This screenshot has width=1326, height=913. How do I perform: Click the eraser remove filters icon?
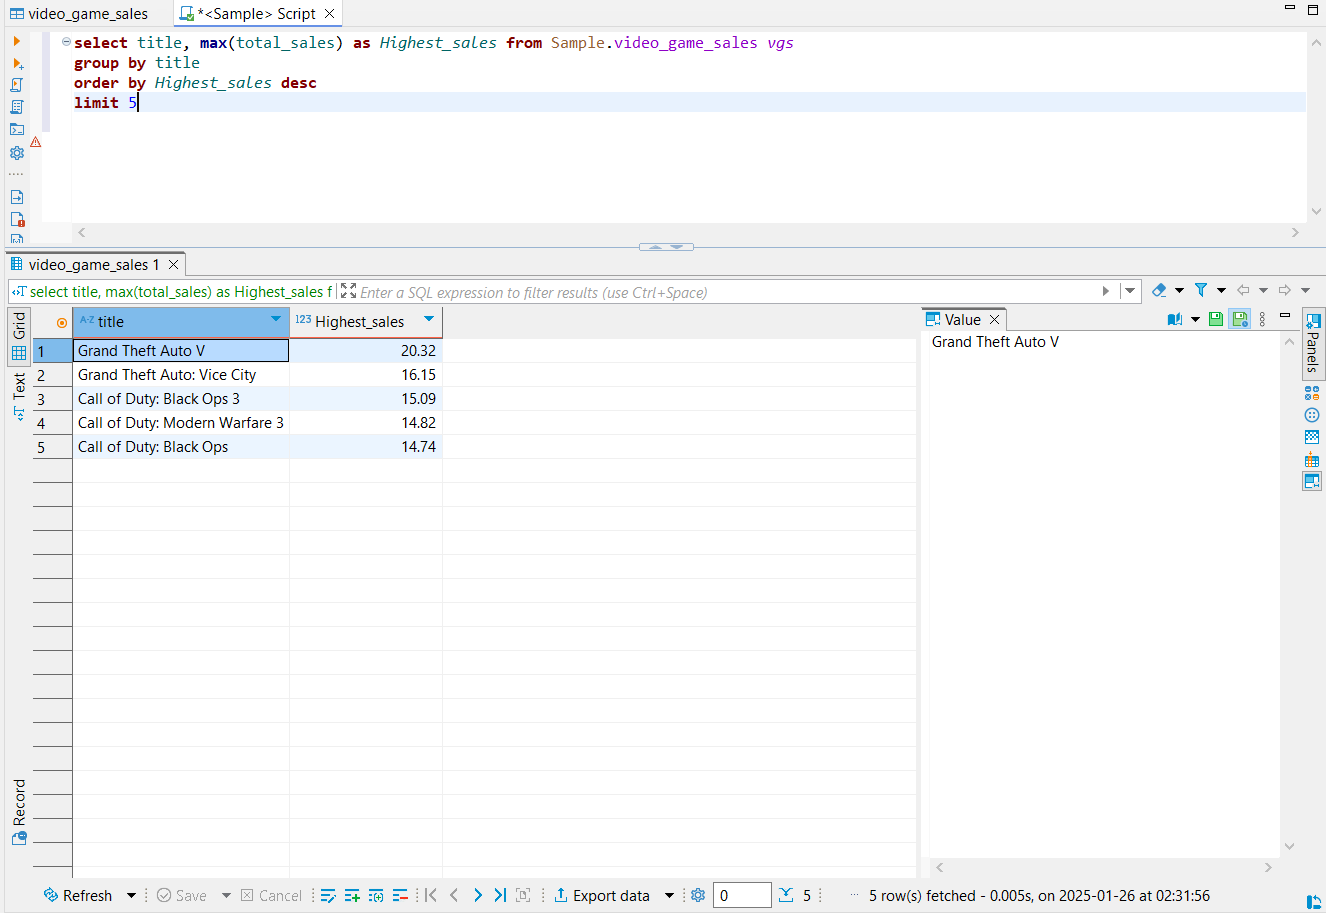(x=1159, y=290)
